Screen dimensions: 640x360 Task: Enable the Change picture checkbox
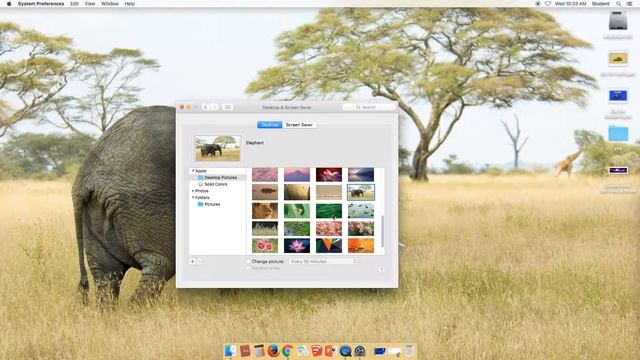[x=248, y=261]
